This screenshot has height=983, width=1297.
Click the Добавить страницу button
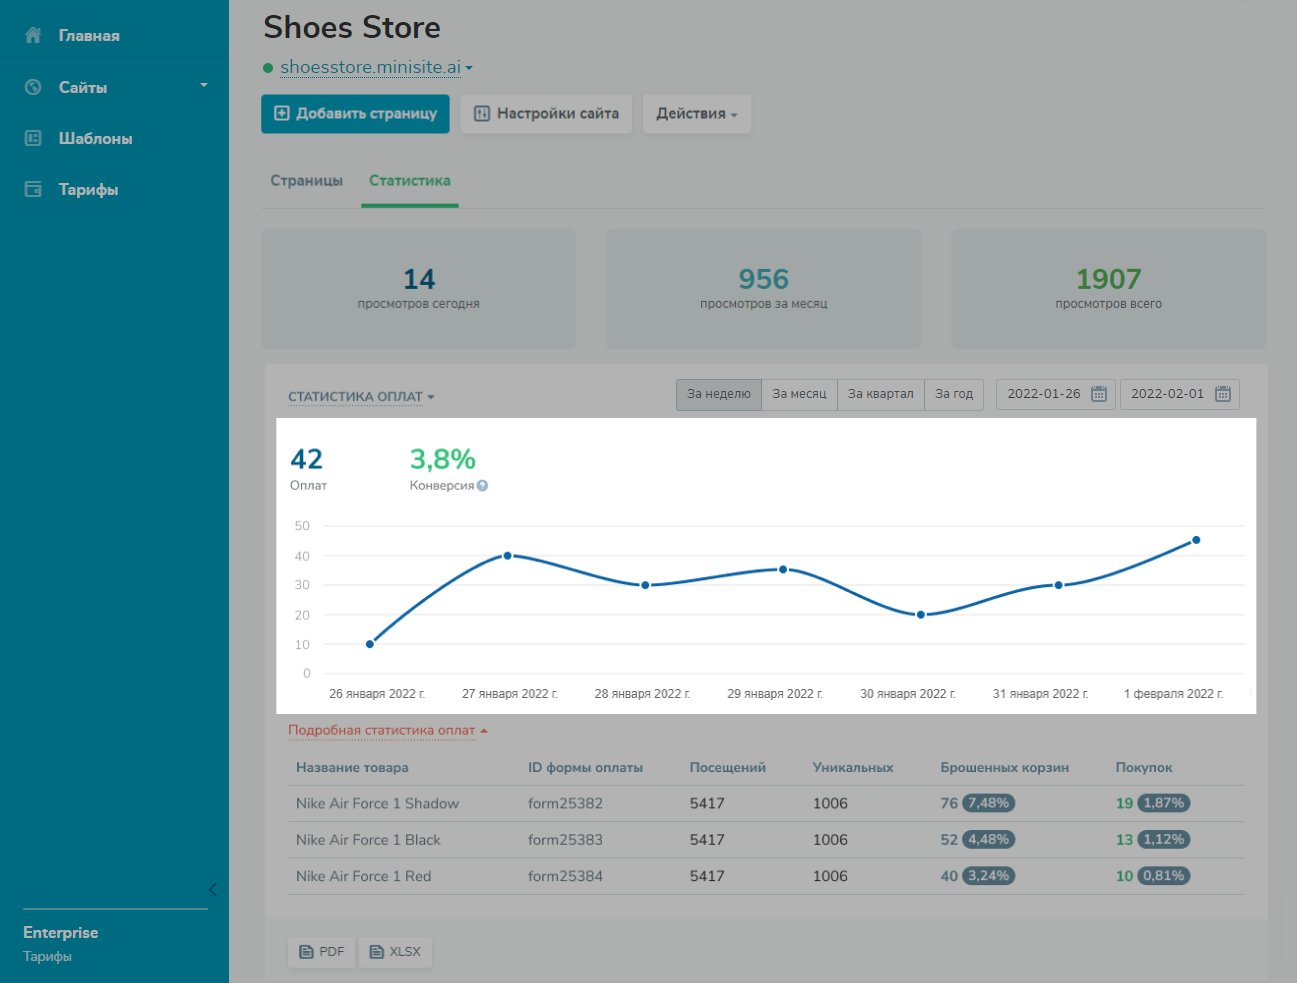click(355, 114)
